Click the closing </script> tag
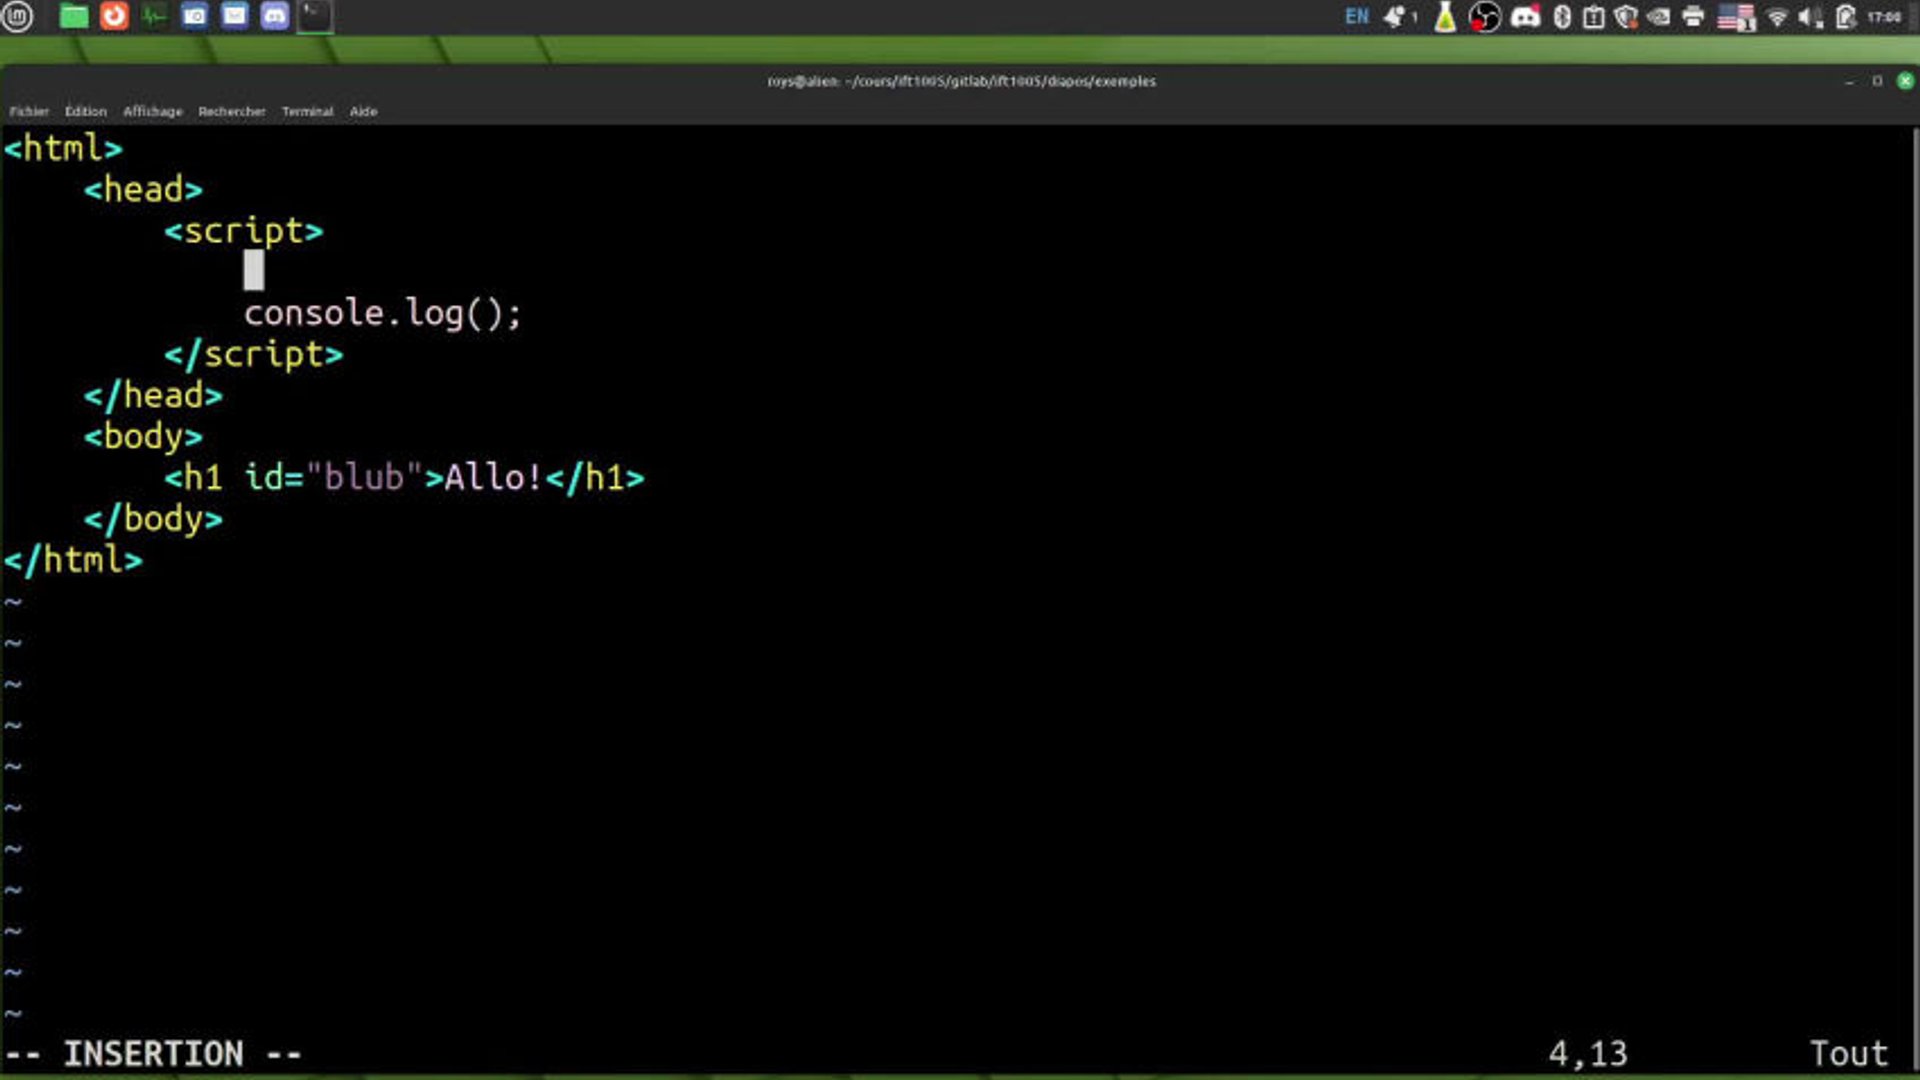Viewport: 1920px width, 1080px height. (254, 354)
